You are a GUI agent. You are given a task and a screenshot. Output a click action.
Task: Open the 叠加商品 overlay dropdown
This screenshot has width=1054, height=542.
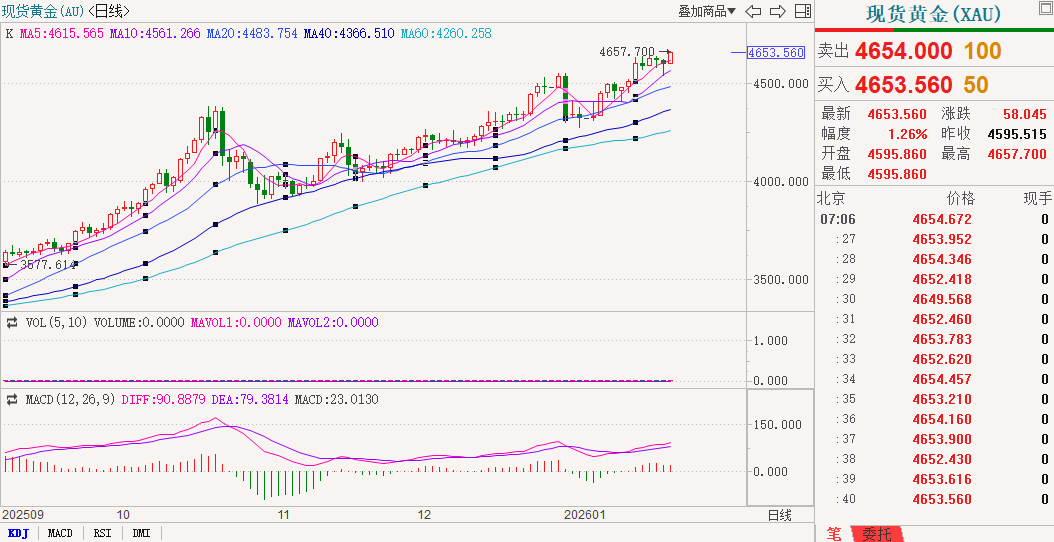[x=706, y=11]
